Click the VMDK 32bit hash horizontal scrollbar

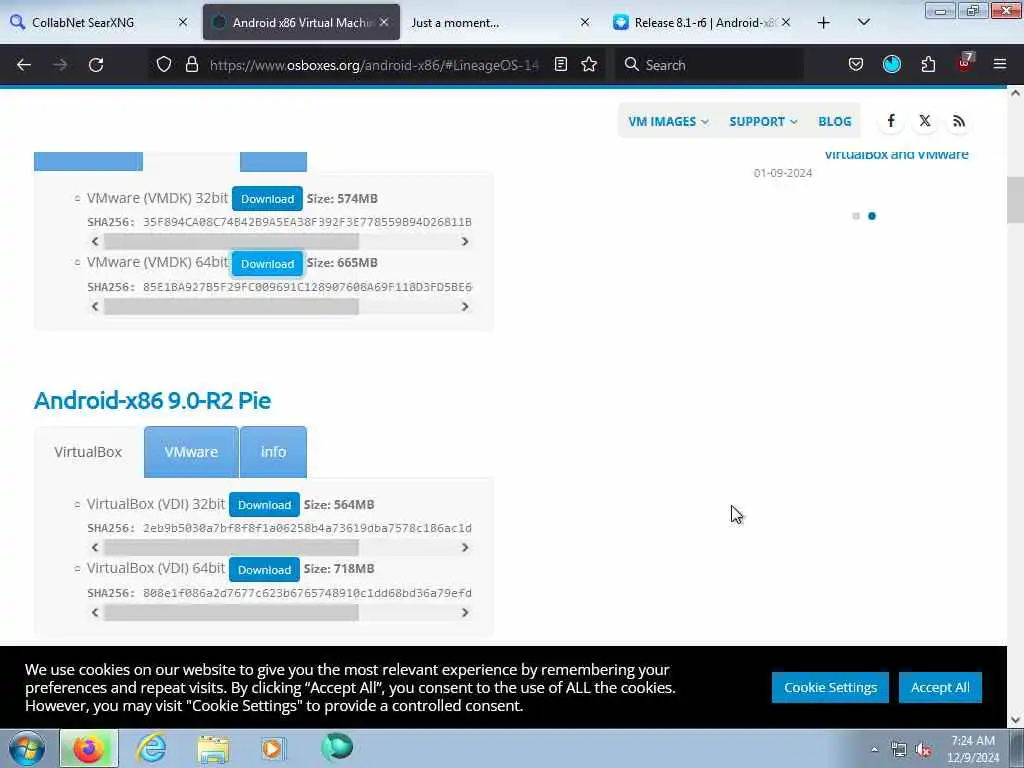231,242
